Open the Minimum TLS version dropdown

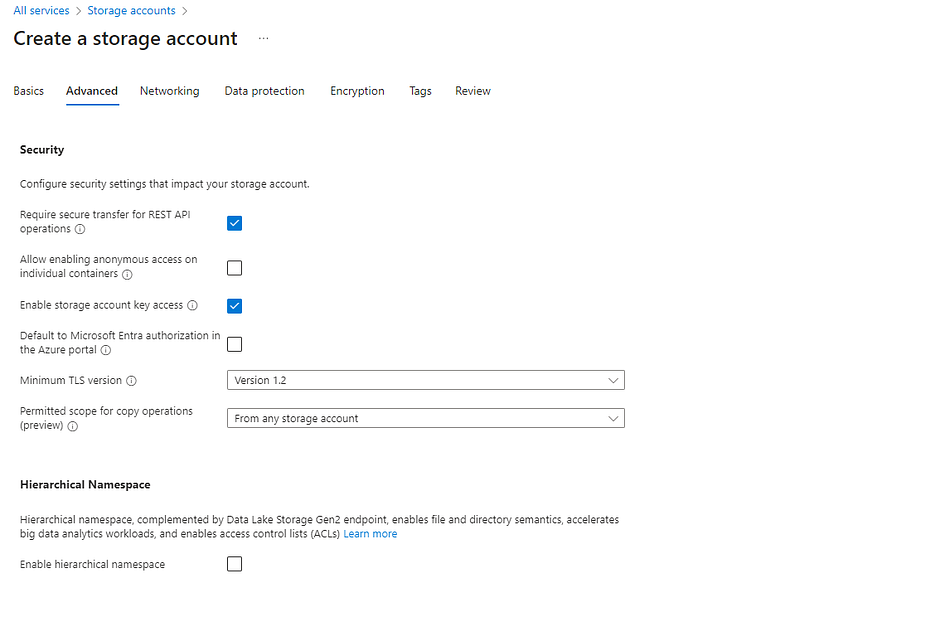(x=425, y=381)
